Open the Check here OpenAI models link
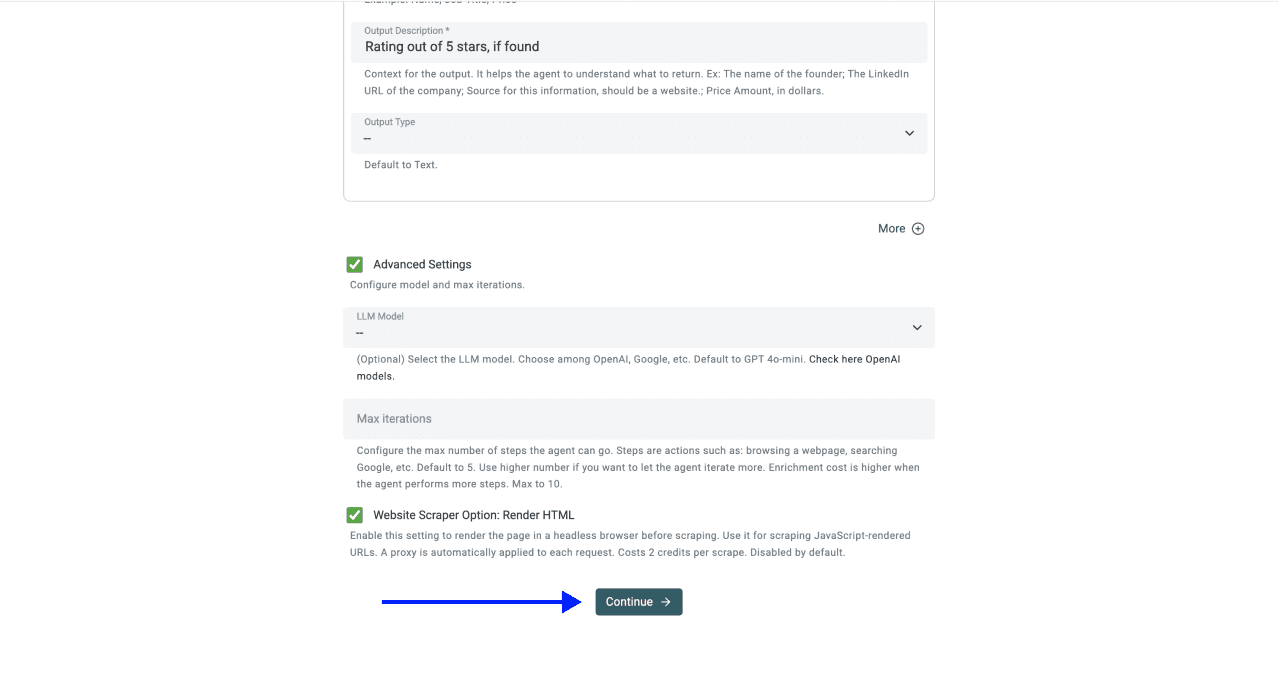The width and height of the screenshot is (1279, 700). 853,358
